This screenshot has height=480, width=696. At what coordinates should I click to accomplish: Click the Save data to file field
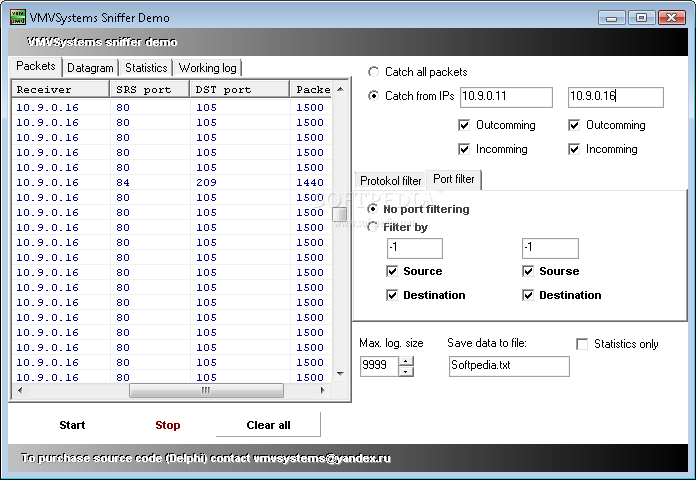509,366
